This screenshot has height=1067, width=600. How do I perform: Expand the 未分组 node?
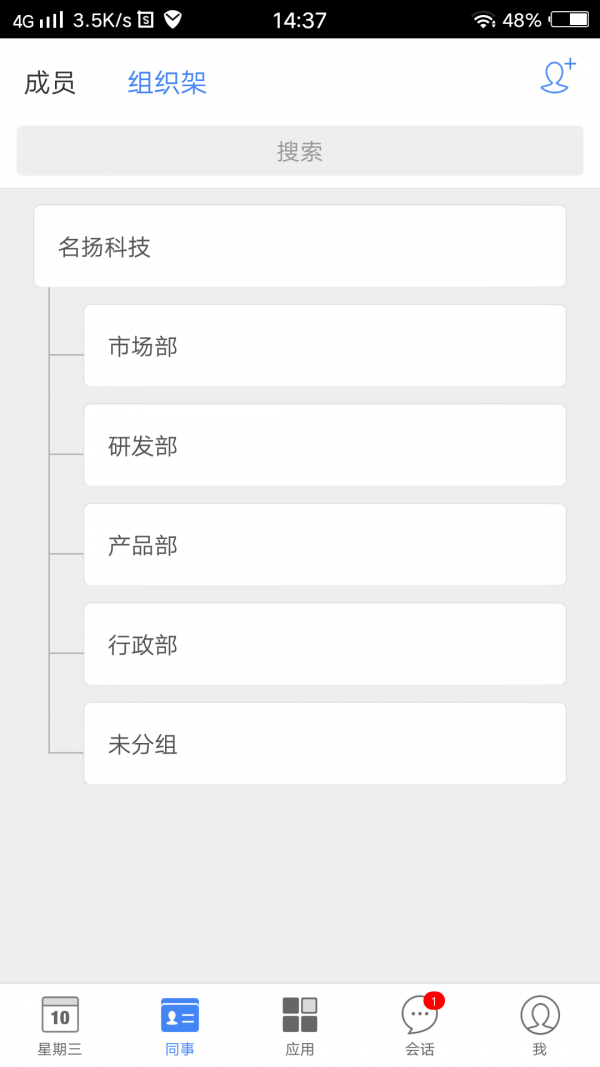(x=324, y=743)
